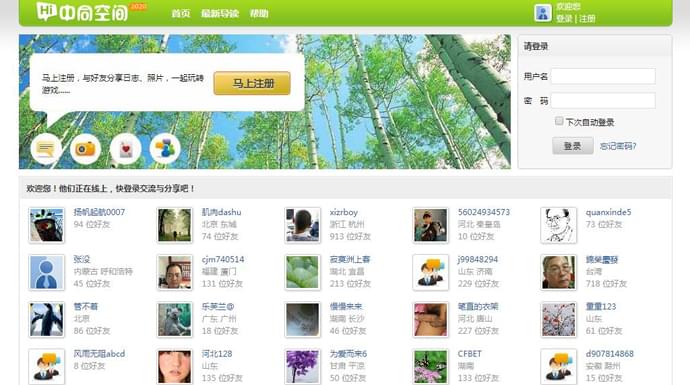Viewport: 690px width, 385px height.
Task: Open j99848294's cartoon avatar icon
Action: [x=430, y=273]
